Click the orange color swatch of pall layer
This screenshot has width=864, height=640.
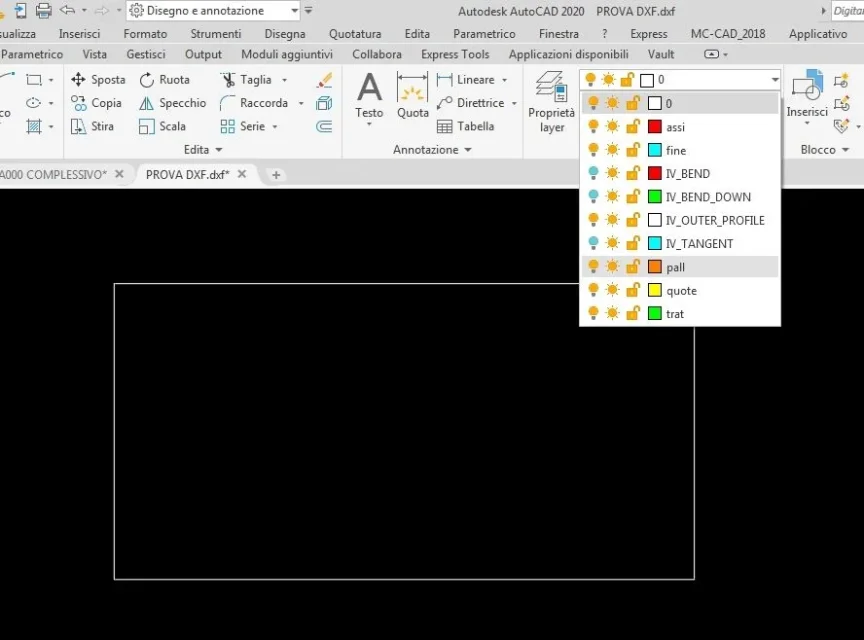coord(655,267)
